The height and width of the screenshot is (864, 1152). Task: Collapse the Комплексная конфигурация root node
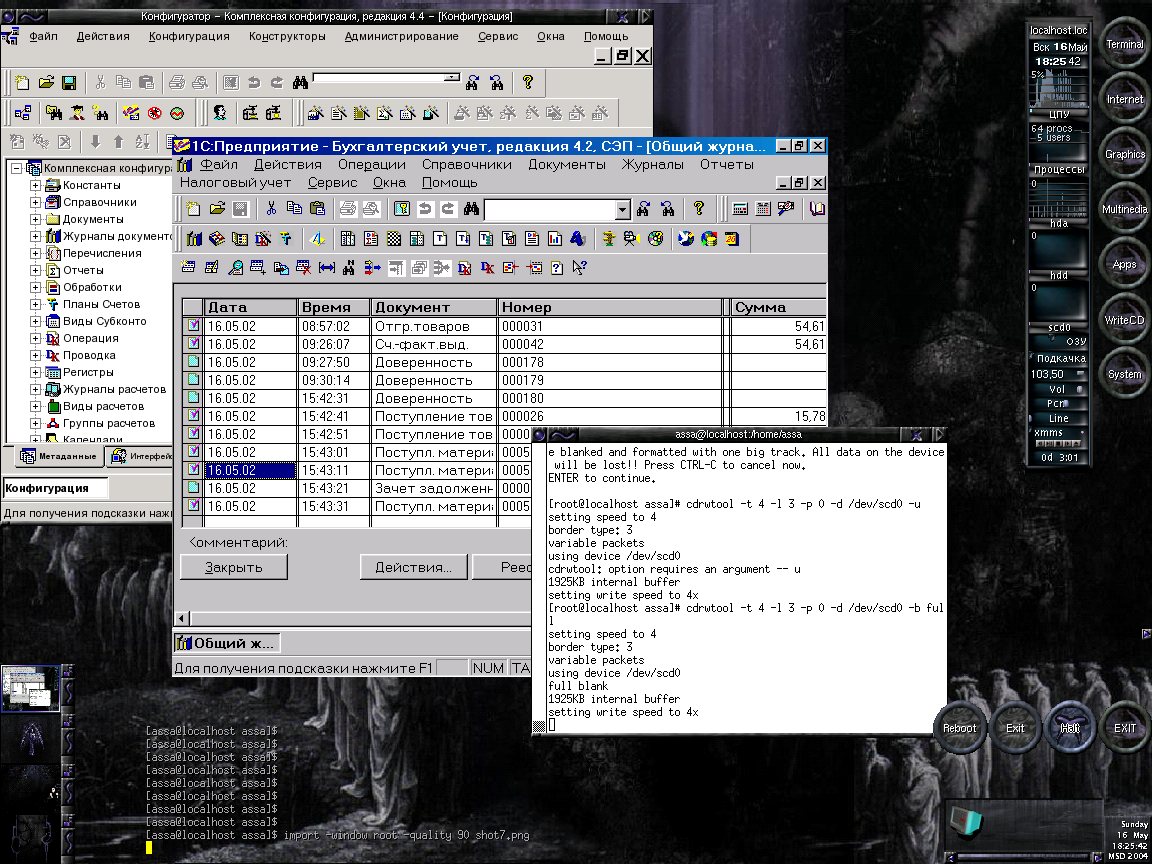(16, 168)
